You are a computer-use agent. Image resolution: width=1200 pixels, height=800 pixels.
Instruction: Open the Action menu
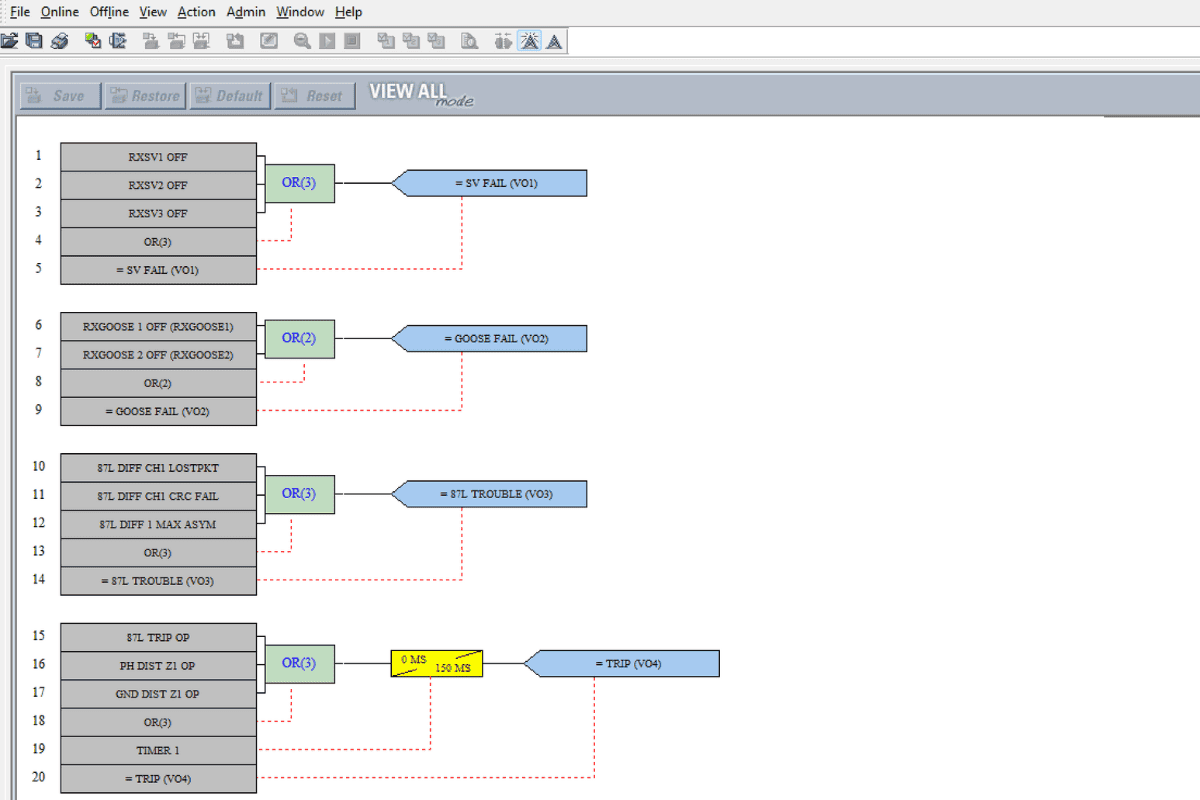click(196, 12)
